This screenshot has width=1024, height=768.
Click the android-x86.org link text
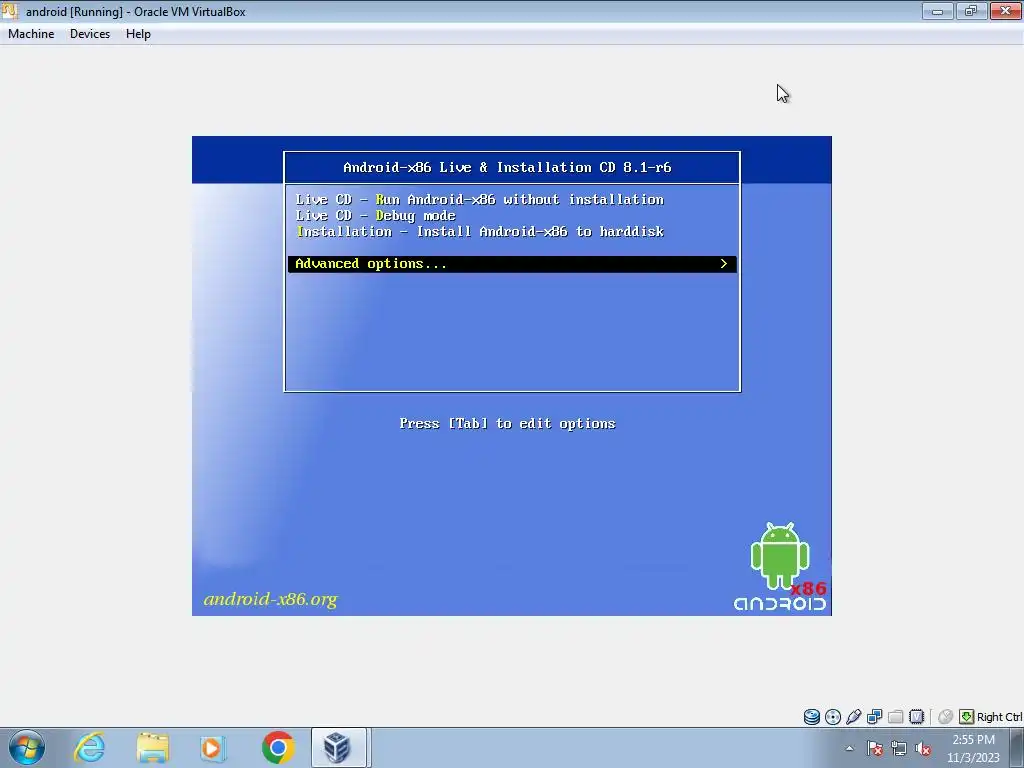270,599
